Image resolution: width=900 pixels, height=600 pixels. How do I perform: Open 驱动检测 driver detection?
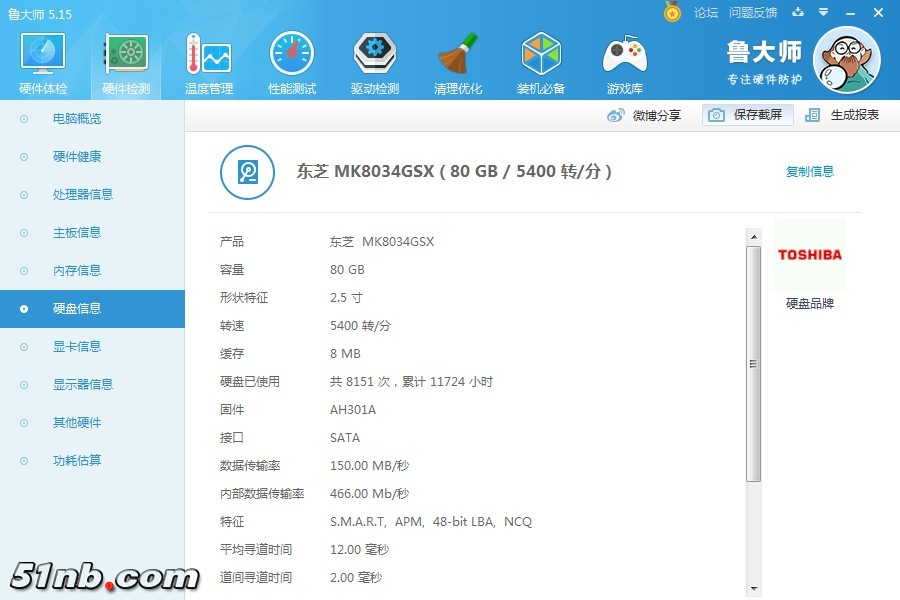[x=375, y=64]
